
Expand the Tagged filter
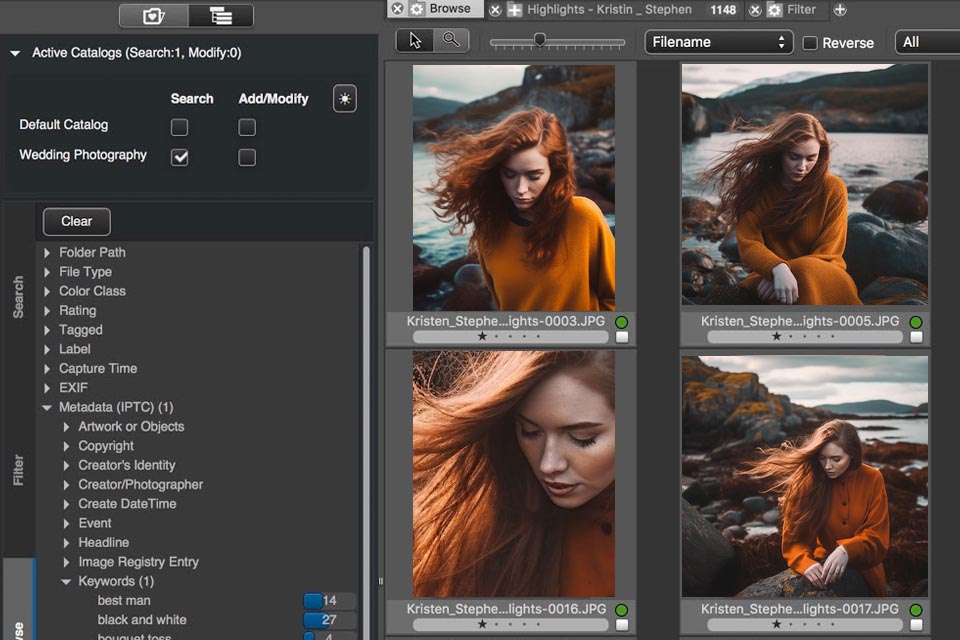(x=47, y=330)
